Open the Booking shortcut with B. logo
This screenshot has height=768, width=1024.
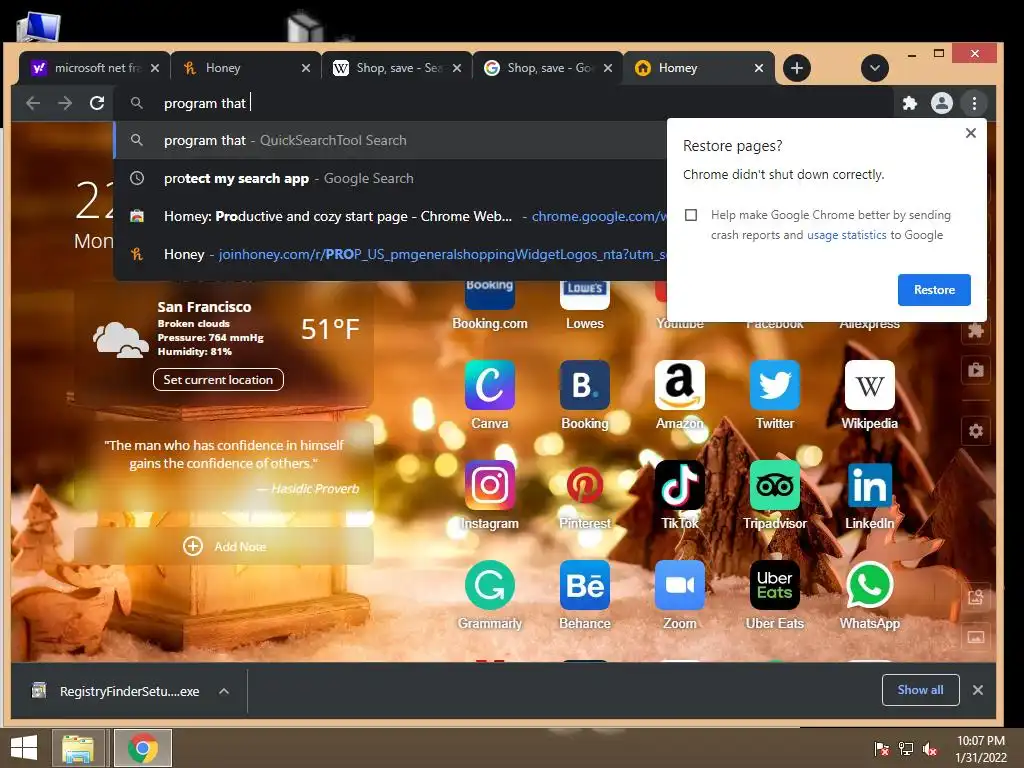584,385
